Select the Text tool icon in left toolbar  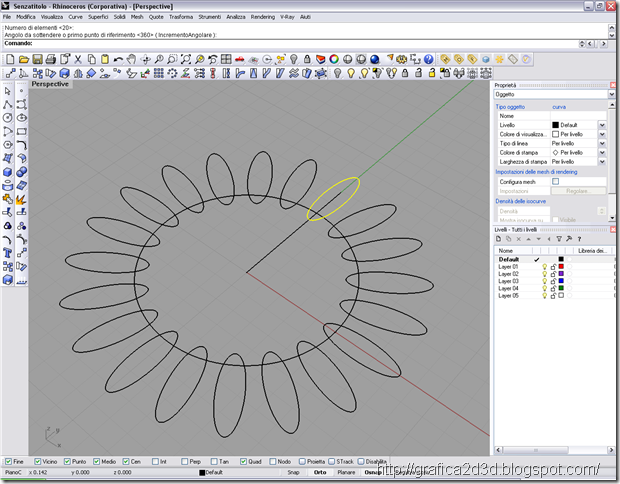pos(8,253)
